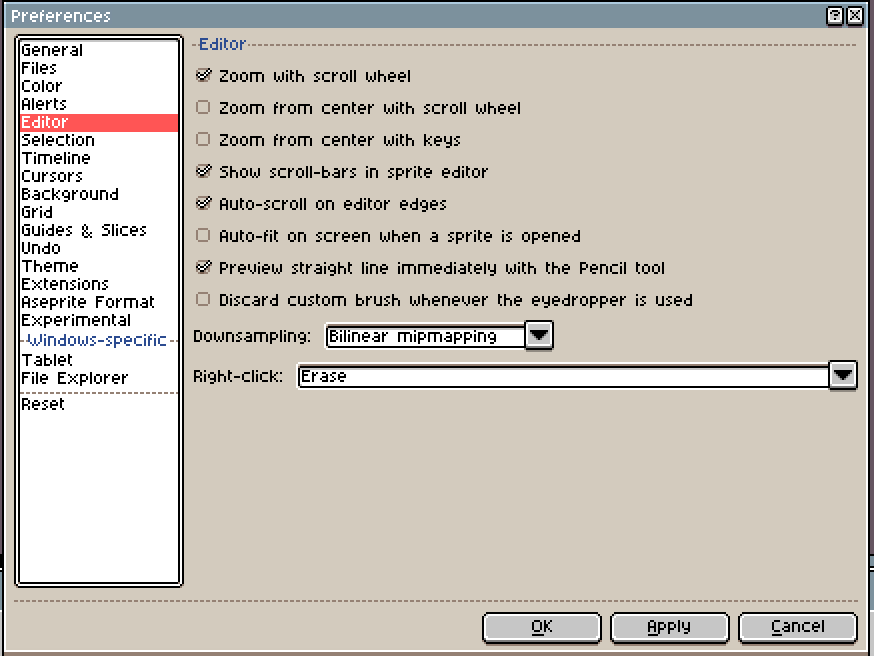Go to Guides & Slices section
Viewport: 874px width, 656px height.
[x=84, y=230]
